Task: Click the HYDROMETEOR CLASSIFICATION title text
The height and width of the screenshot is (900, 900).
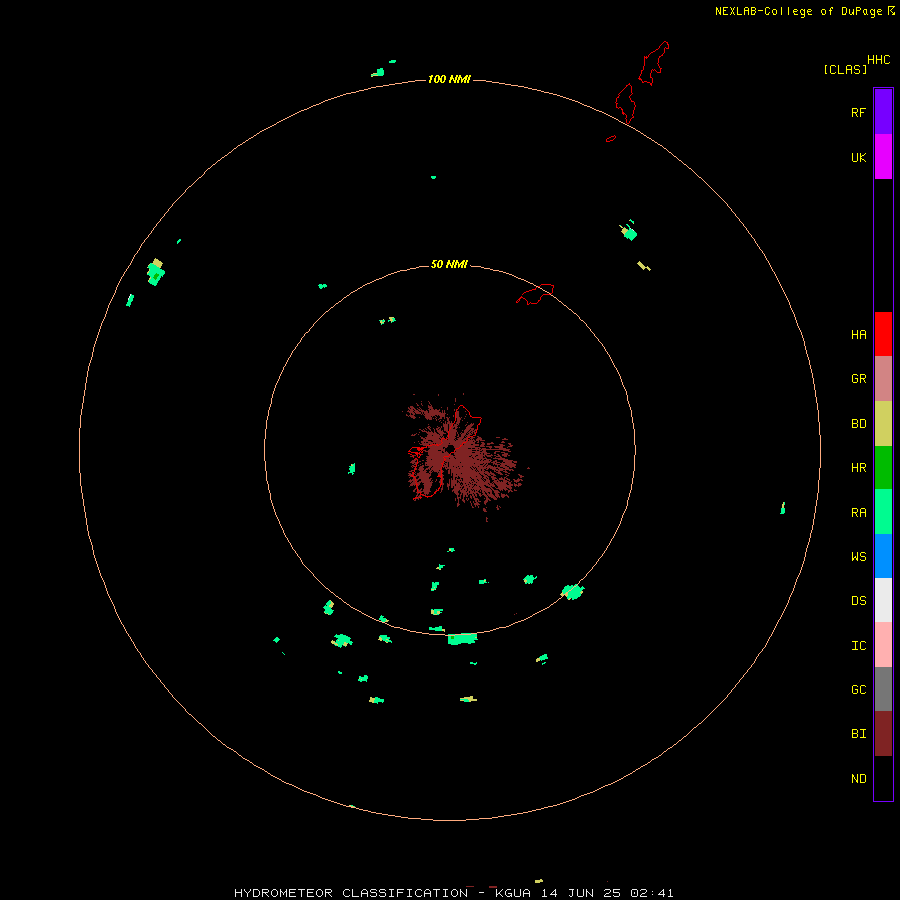Action: [351, 893]
